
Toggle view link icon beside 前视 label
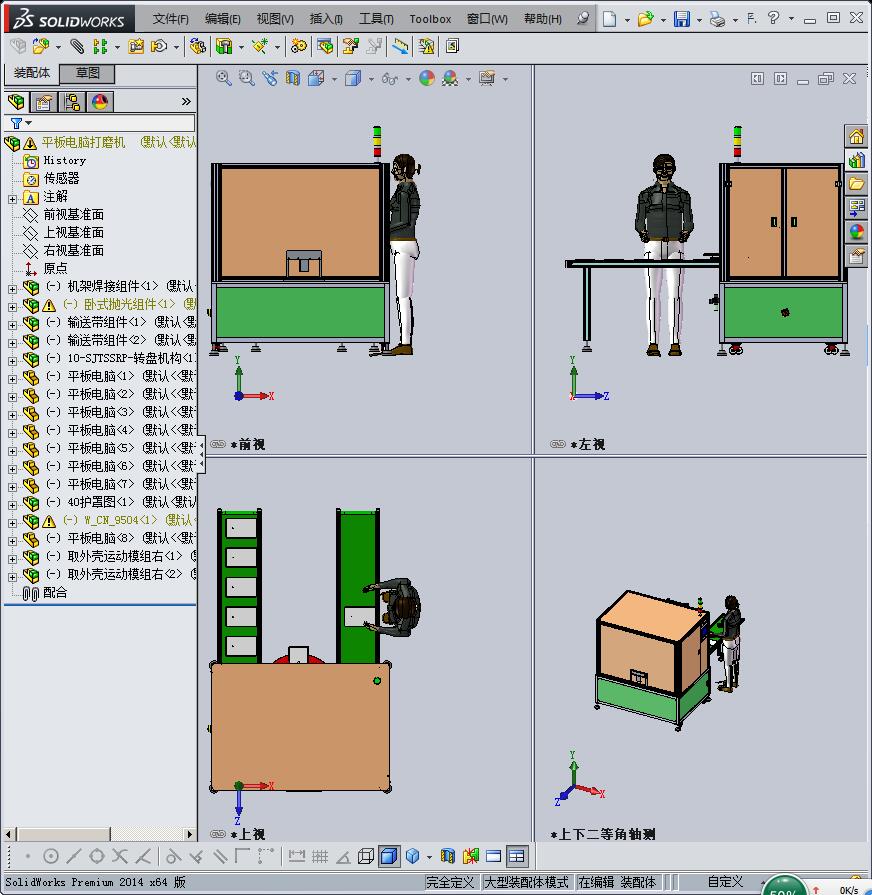point(218,444)
